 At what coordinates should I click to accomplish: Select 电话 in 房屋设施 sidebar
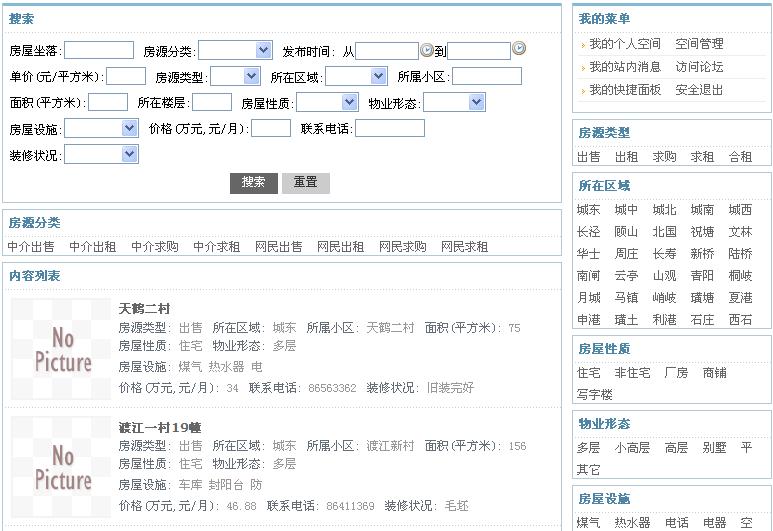coord(676,523)
